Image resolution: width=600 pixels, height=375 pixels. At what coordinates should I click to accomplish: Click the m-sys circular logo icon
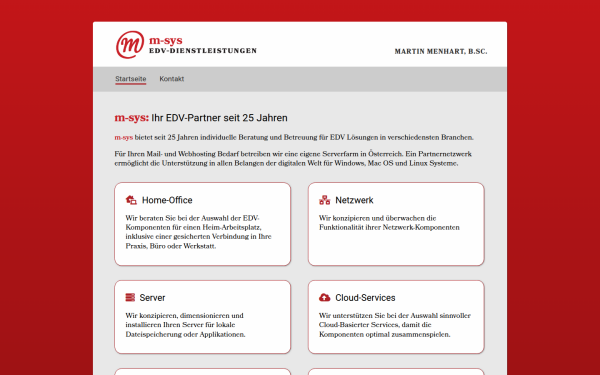[130, 45]
